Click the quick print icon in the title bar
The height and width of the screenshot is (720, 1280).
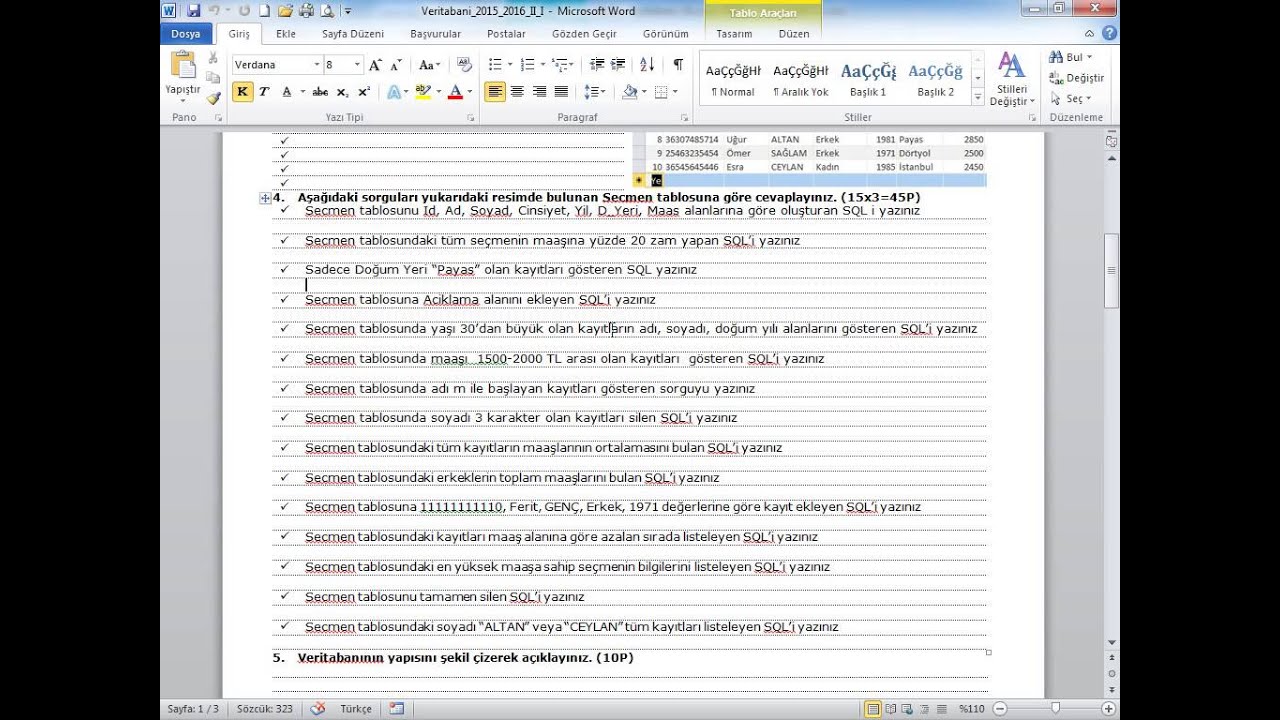(306, 11)
